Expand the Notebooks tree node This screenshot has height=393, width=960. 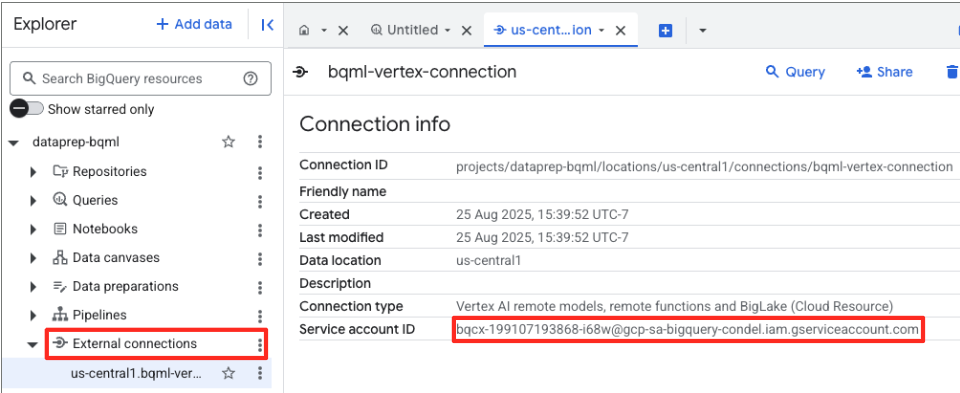pyautogui.click(x=33, y=229)
